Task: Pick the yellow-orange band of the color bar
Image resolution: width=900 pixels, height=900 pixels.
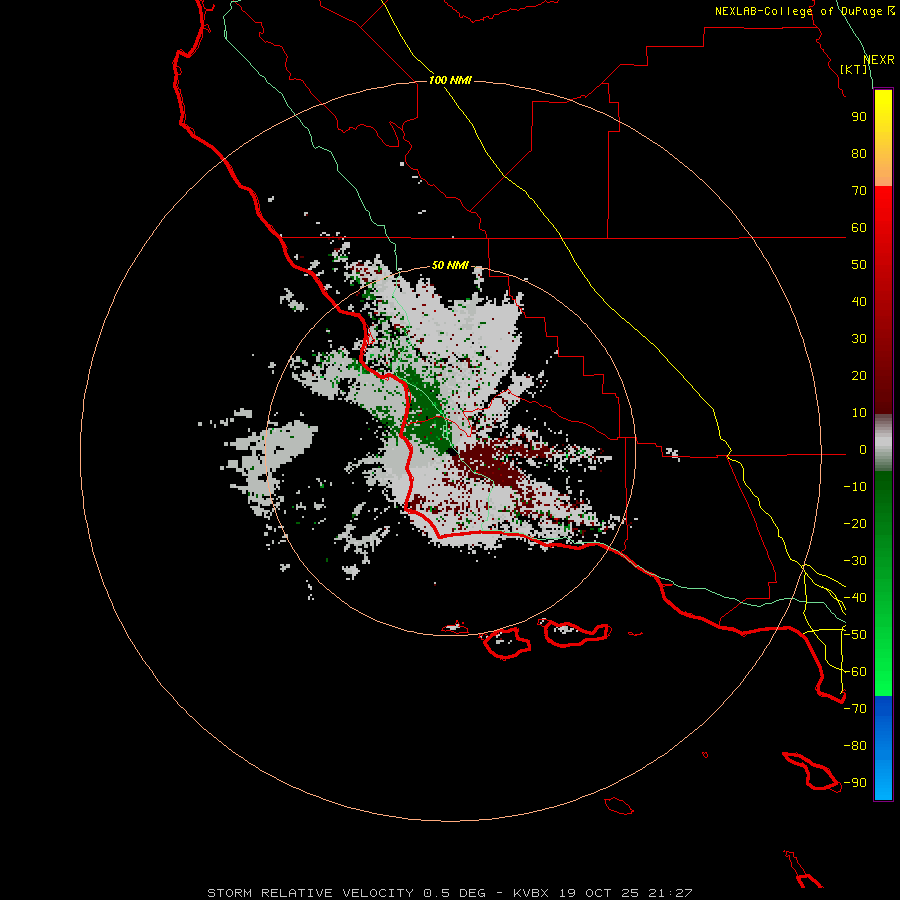Action: 883,138
